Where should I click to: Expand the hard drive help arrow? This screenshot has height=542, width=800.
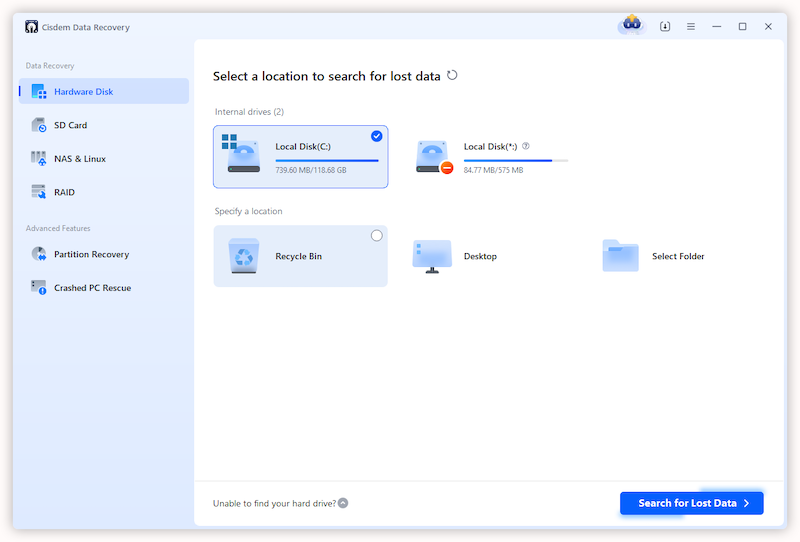(x=343, y=503)
